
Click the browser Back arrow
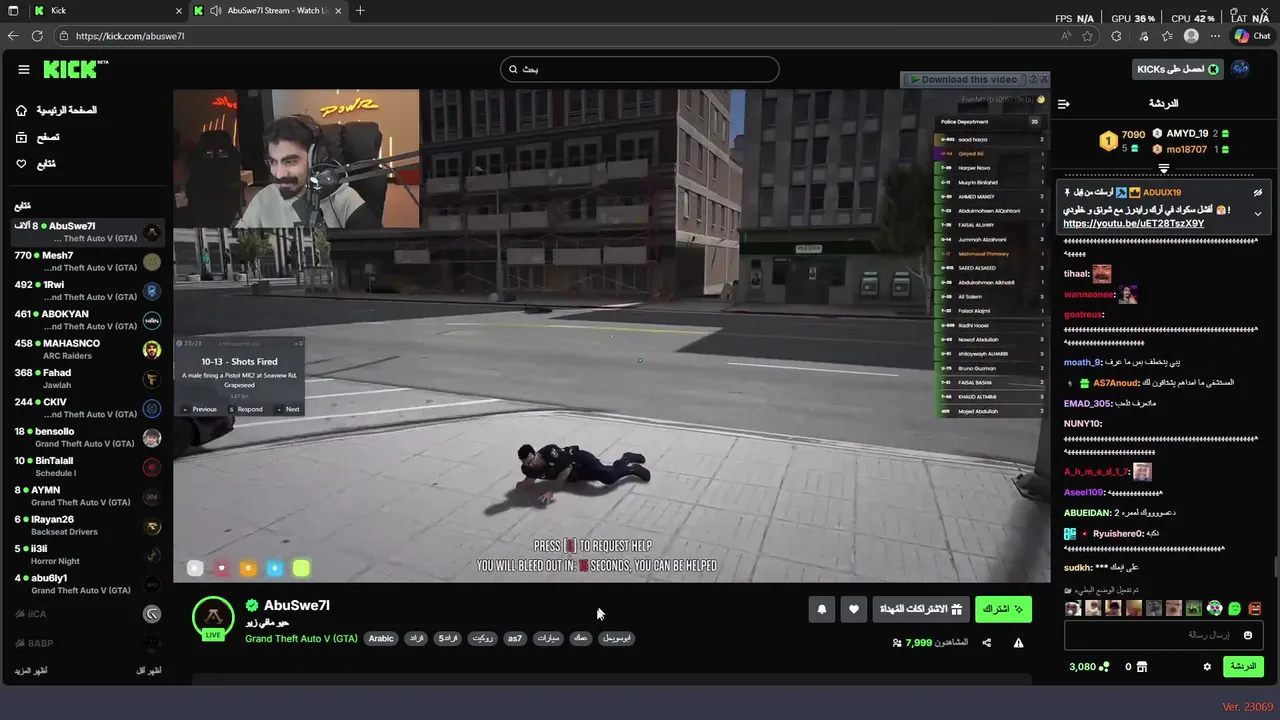(x=13, y=36)
